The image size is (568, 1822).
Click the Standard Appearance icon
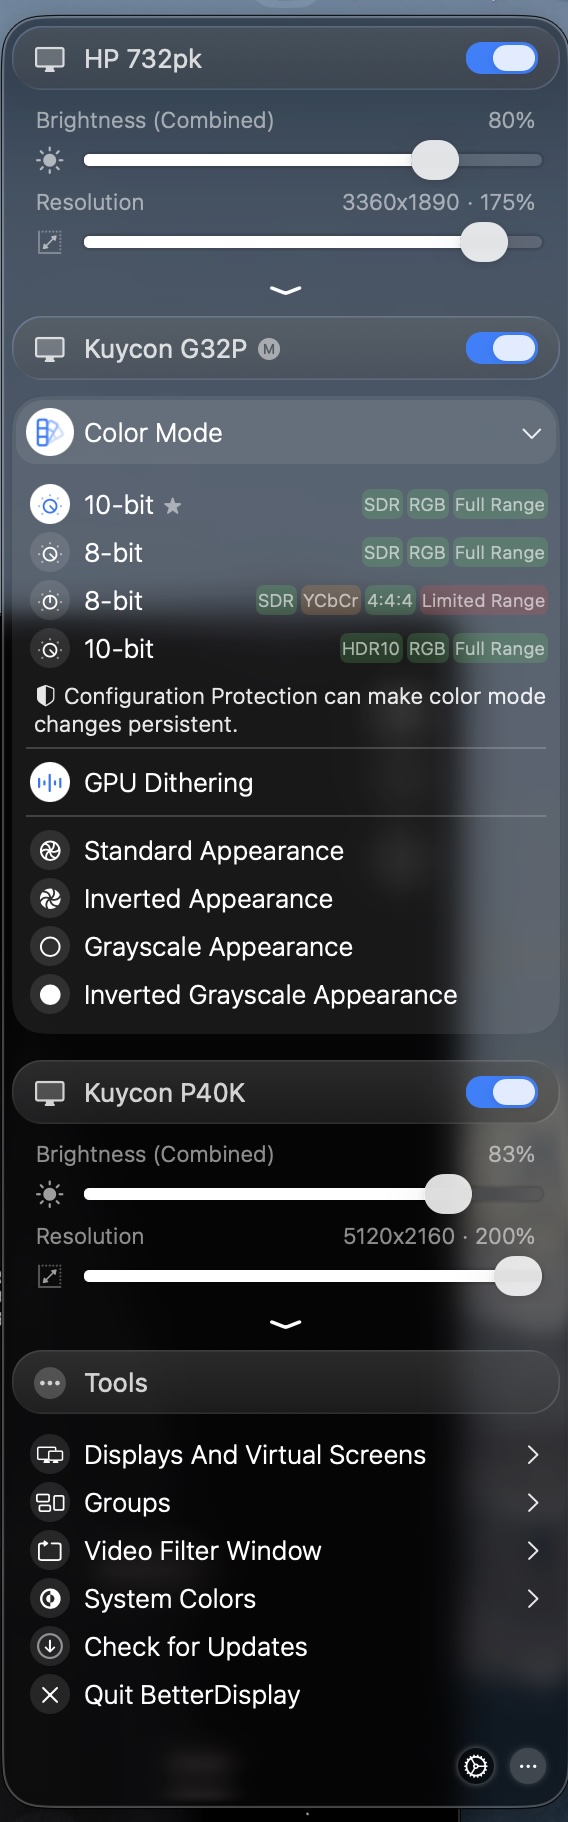click(x=50, y=851)
